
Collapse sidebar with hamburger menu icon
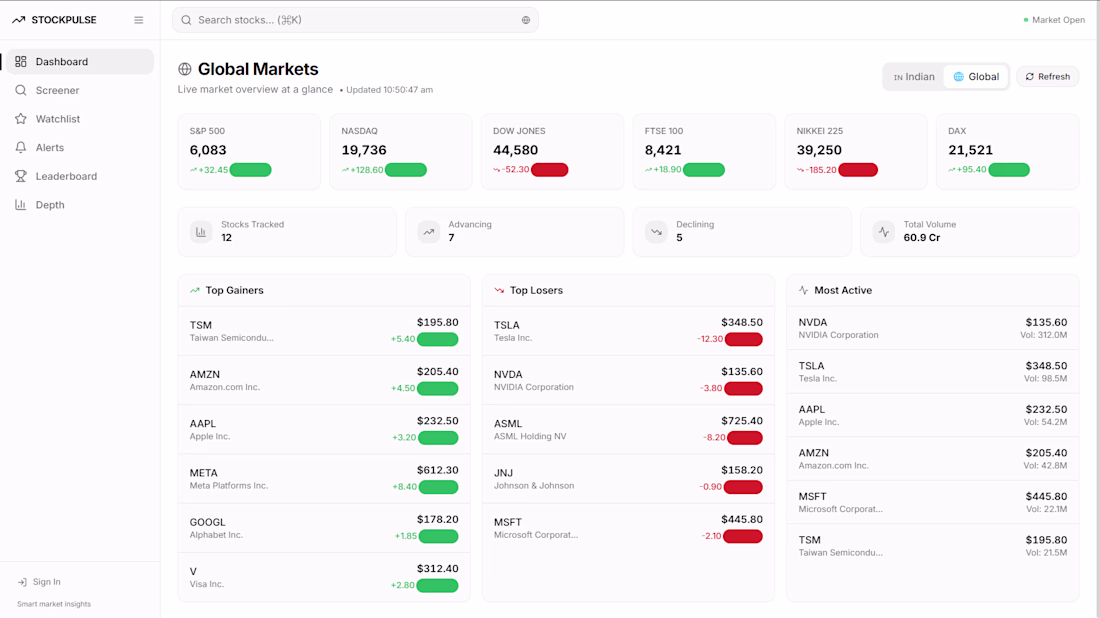[x=139, y=20]
